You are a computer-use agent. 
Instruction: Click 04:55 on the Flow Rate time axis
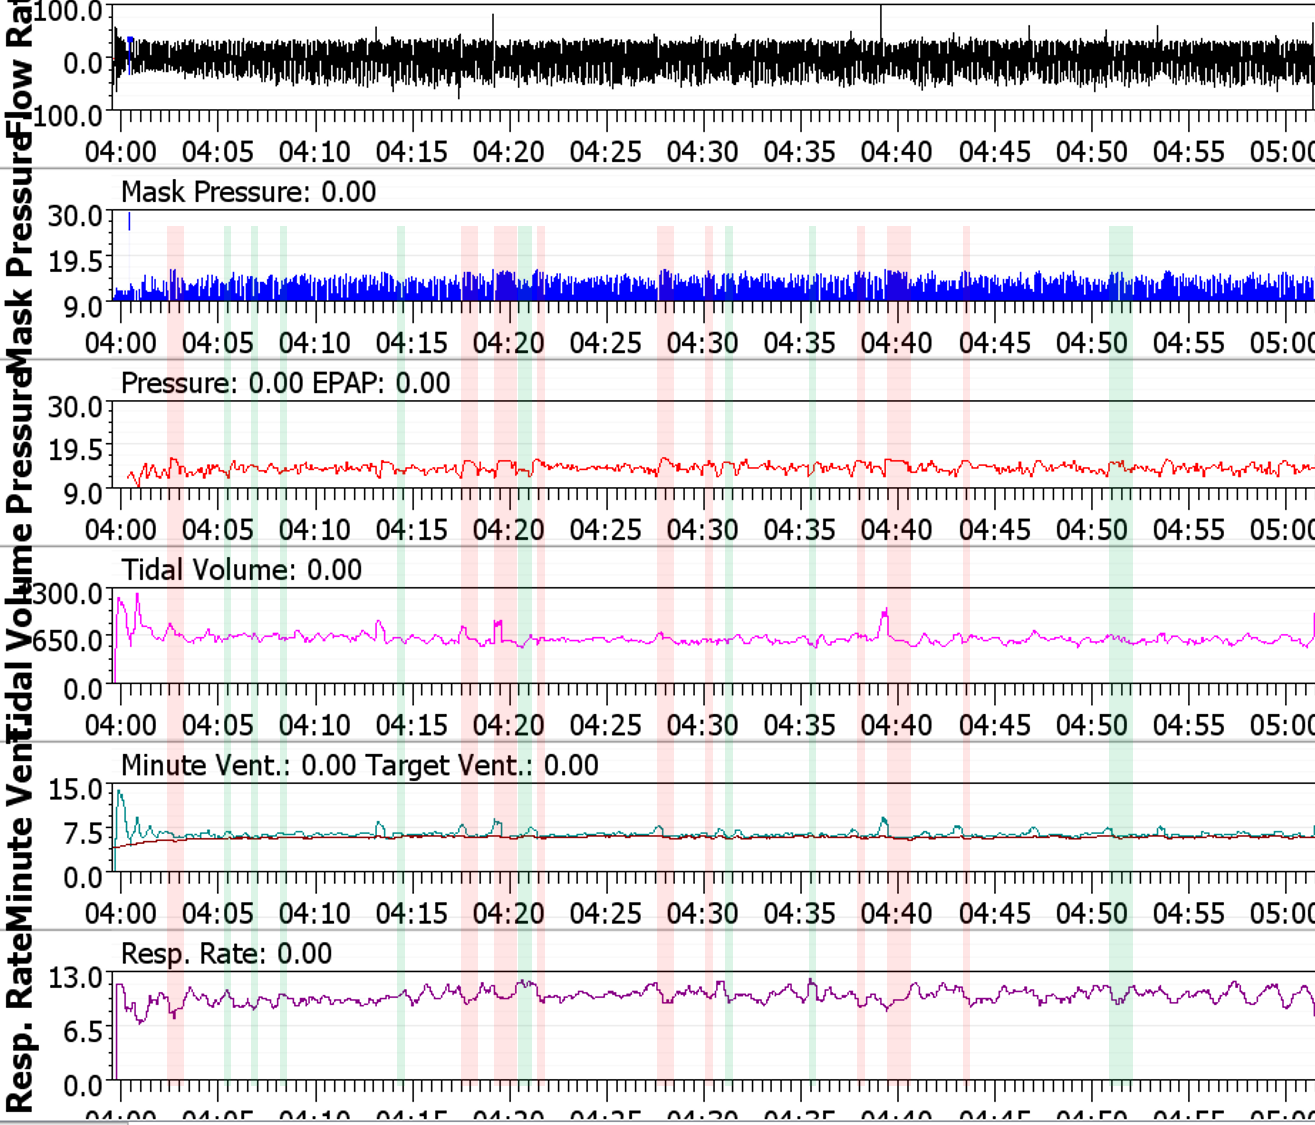click(1189, 152)
